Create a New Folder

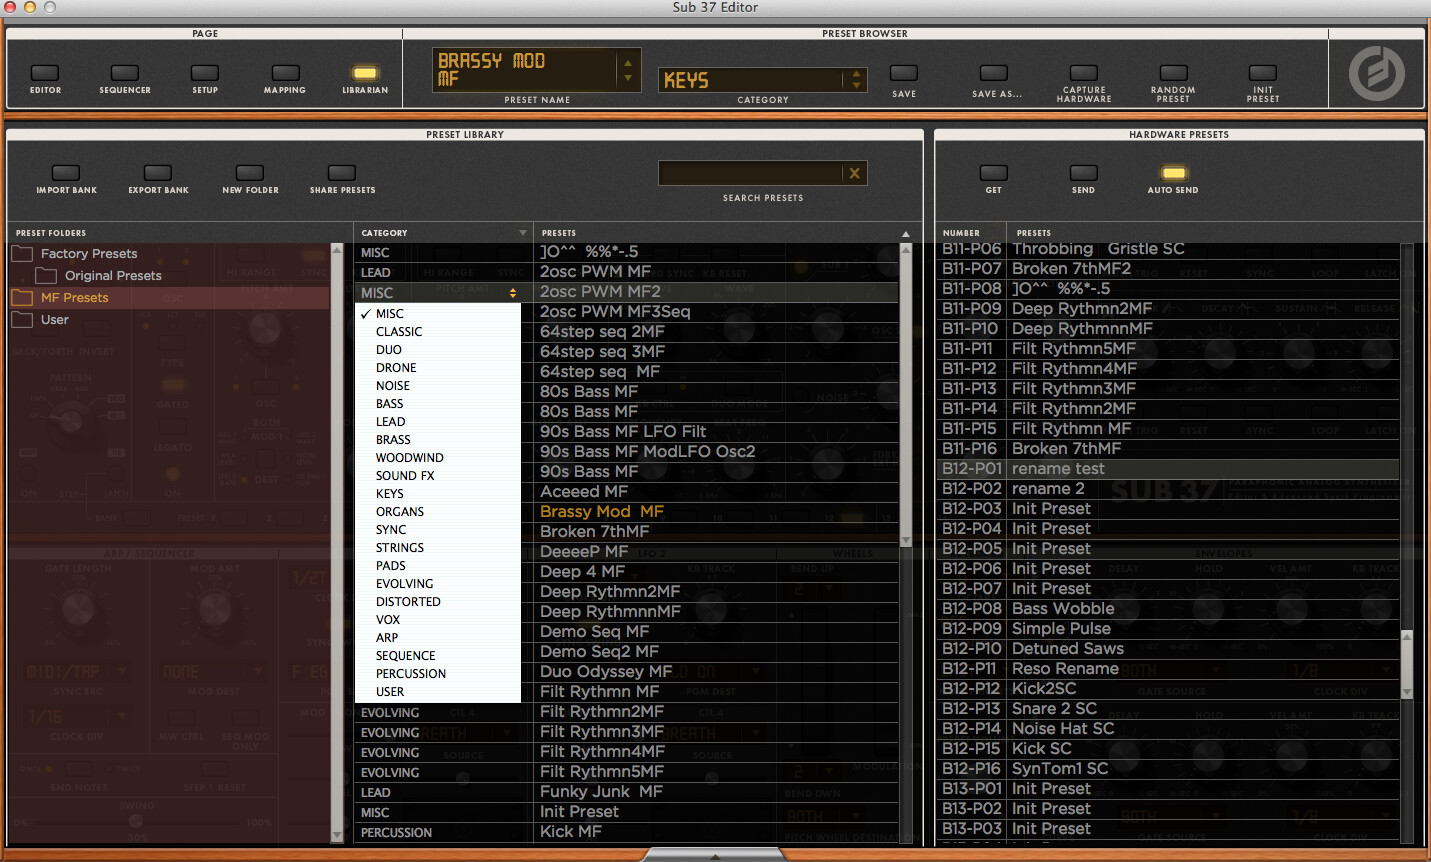250,173
